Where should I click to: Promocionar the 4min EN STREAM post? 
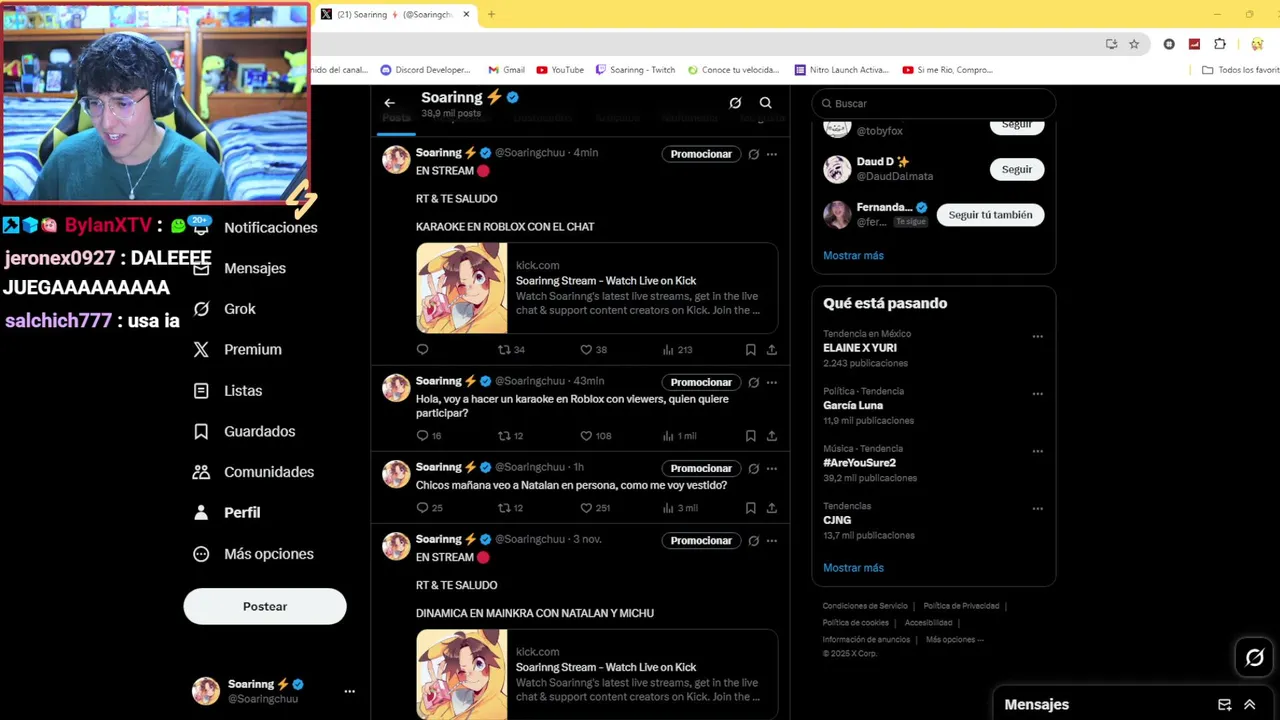(x=701, y=154)
